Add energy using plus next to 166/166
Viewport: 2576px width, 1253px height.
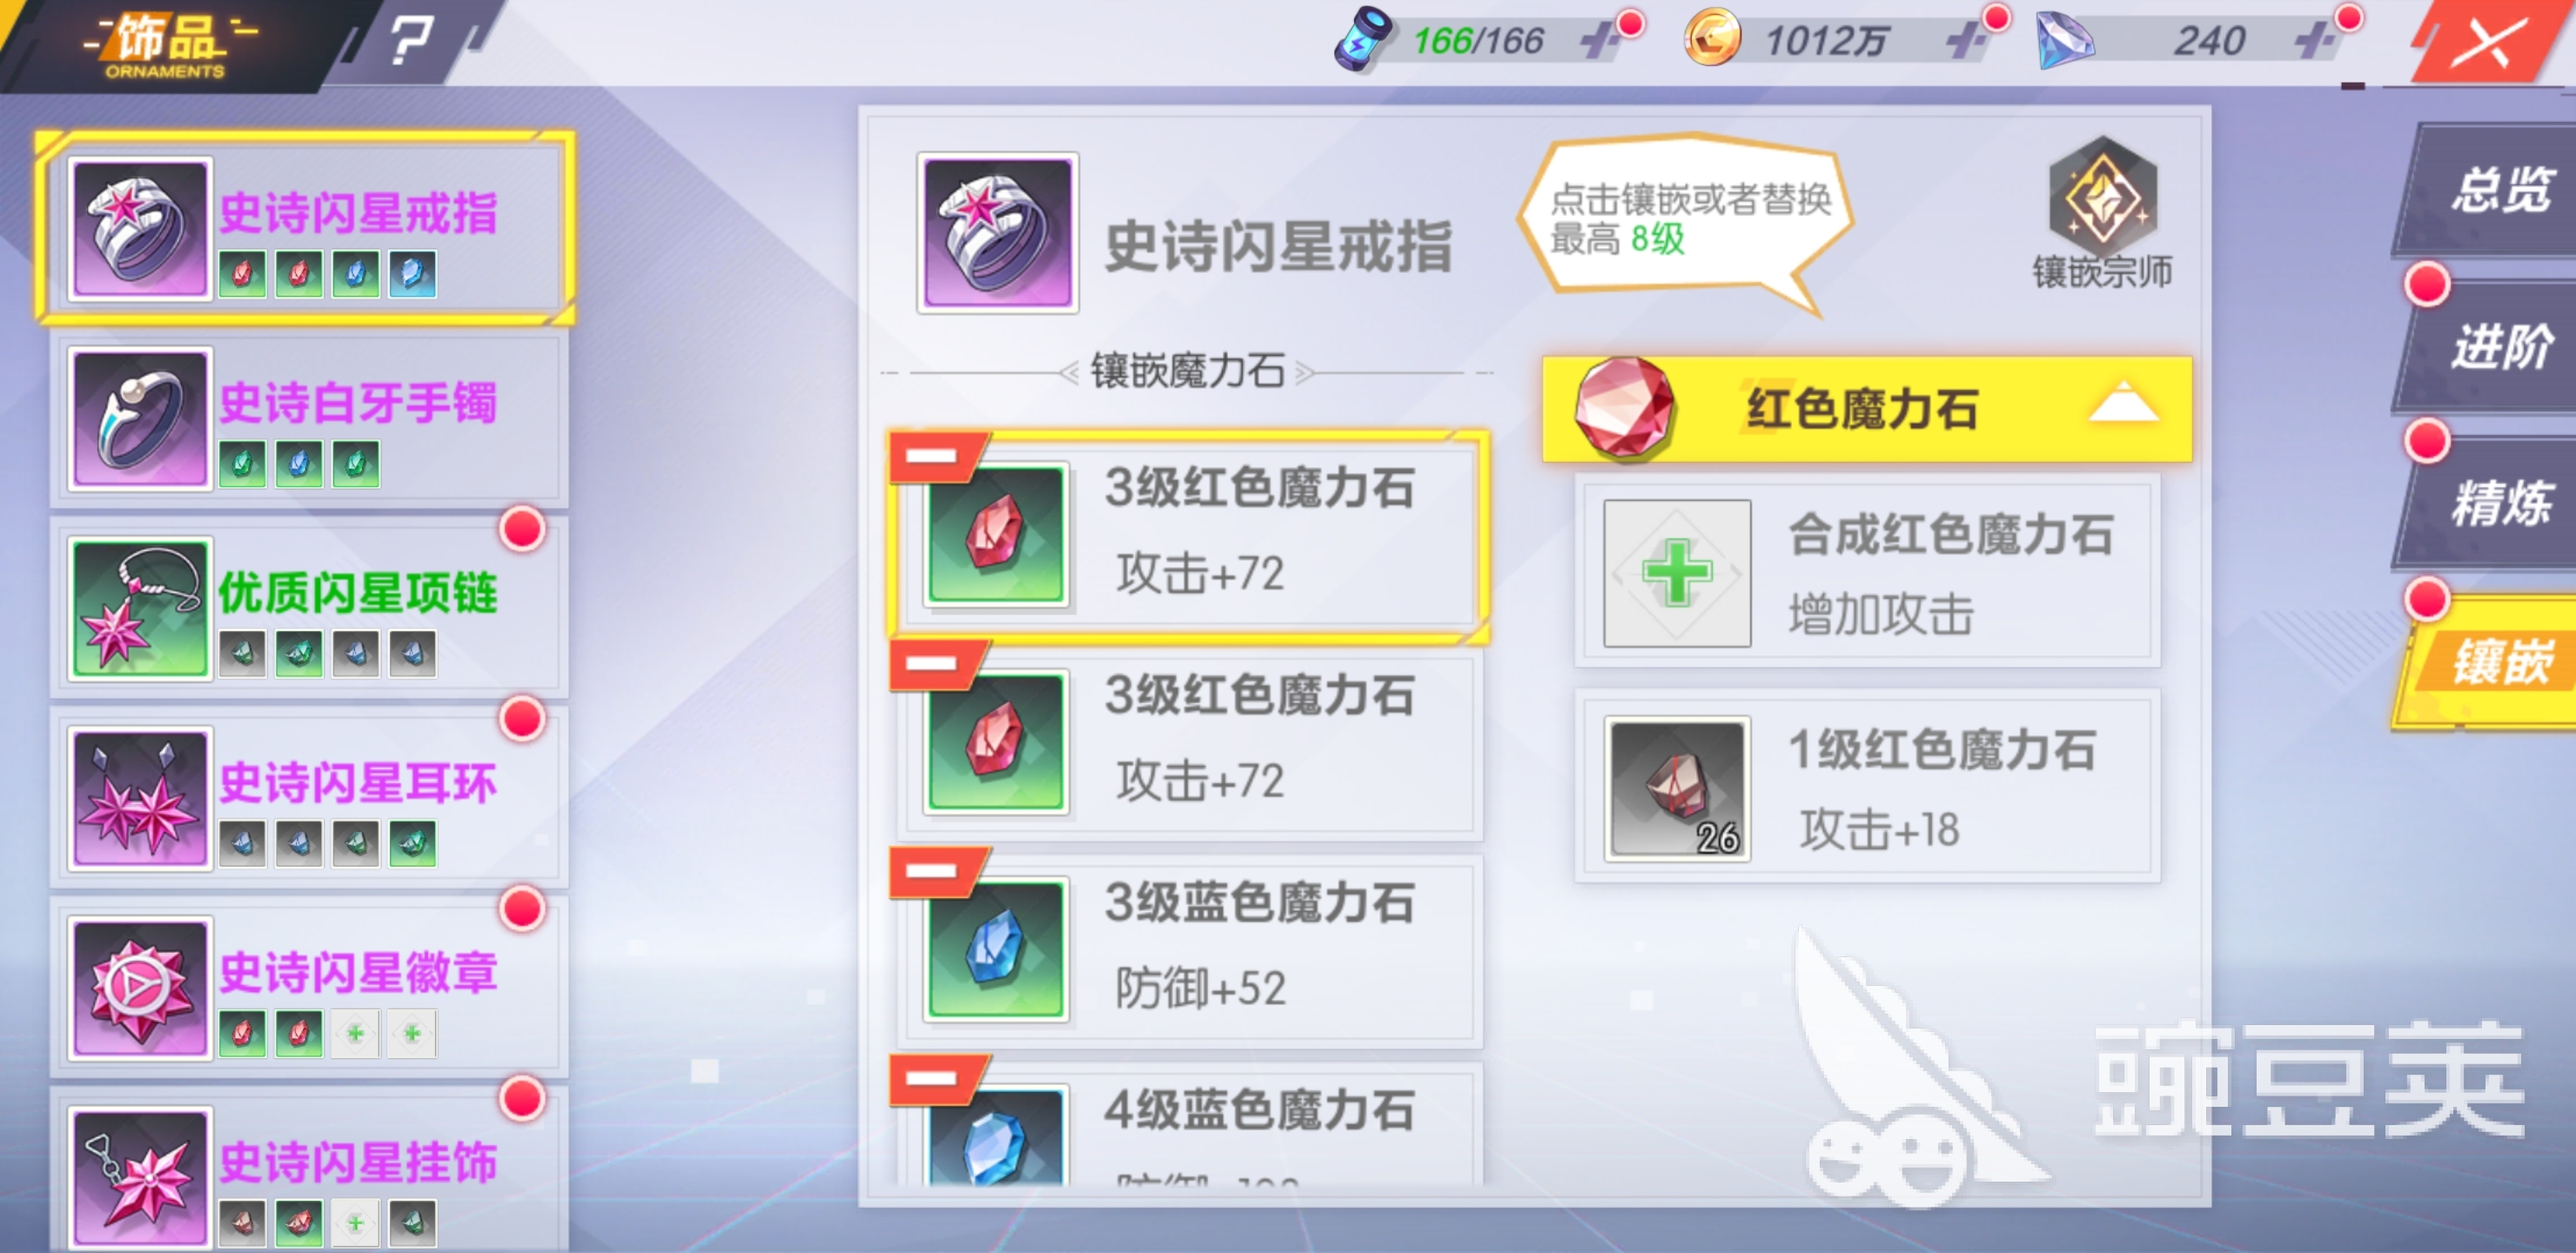point(1599,42)
